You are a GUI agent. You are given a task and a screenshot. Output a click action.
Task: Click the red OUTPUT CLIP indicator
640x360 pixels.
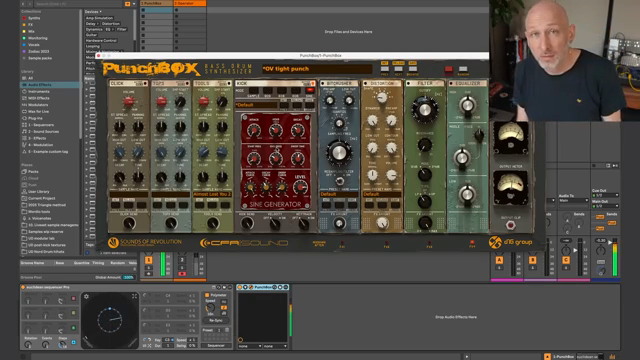(x=510, y=225)
